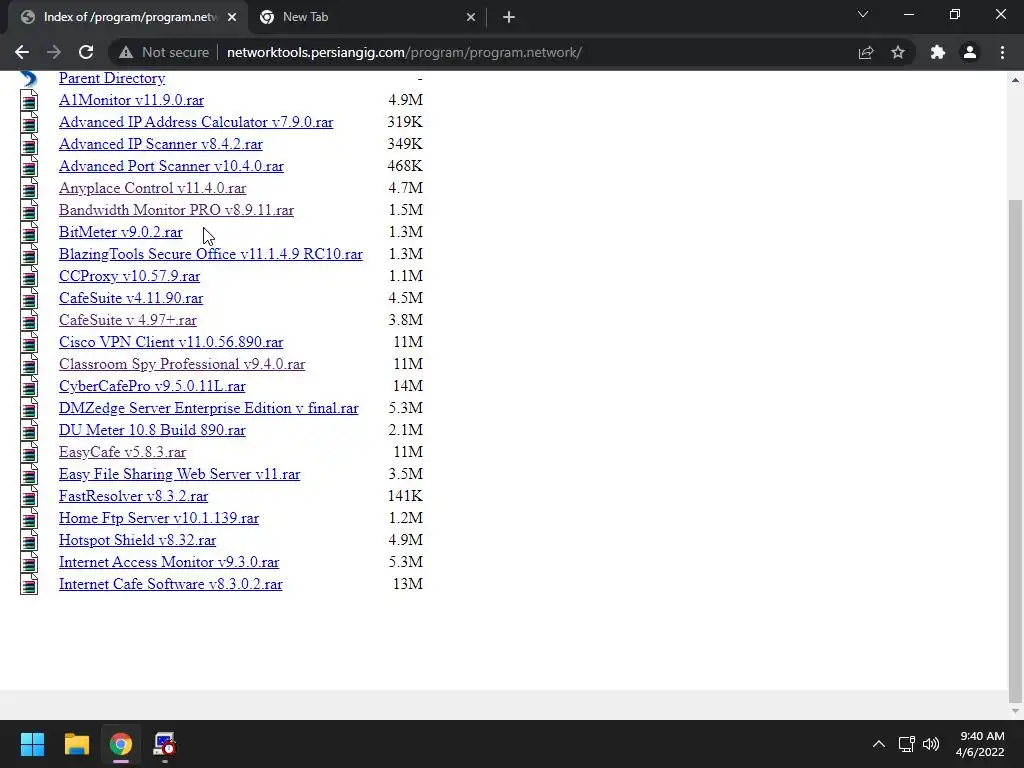The image size is (1024, 768).
Task: Download Hotspot Shield v8.32.rar
Action: click(x=137, y=540)
